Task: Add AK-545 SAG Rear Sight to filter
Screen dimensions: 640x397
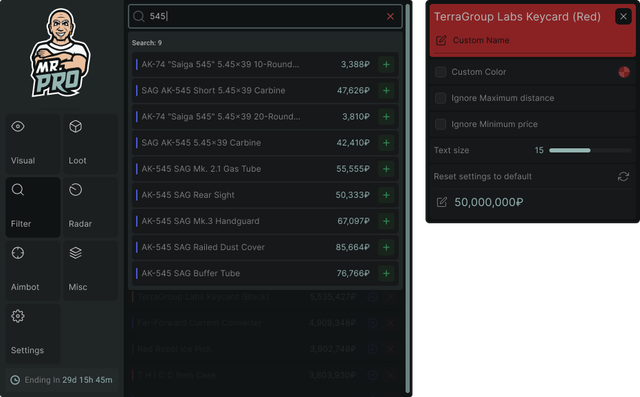Action: (386, 195)
